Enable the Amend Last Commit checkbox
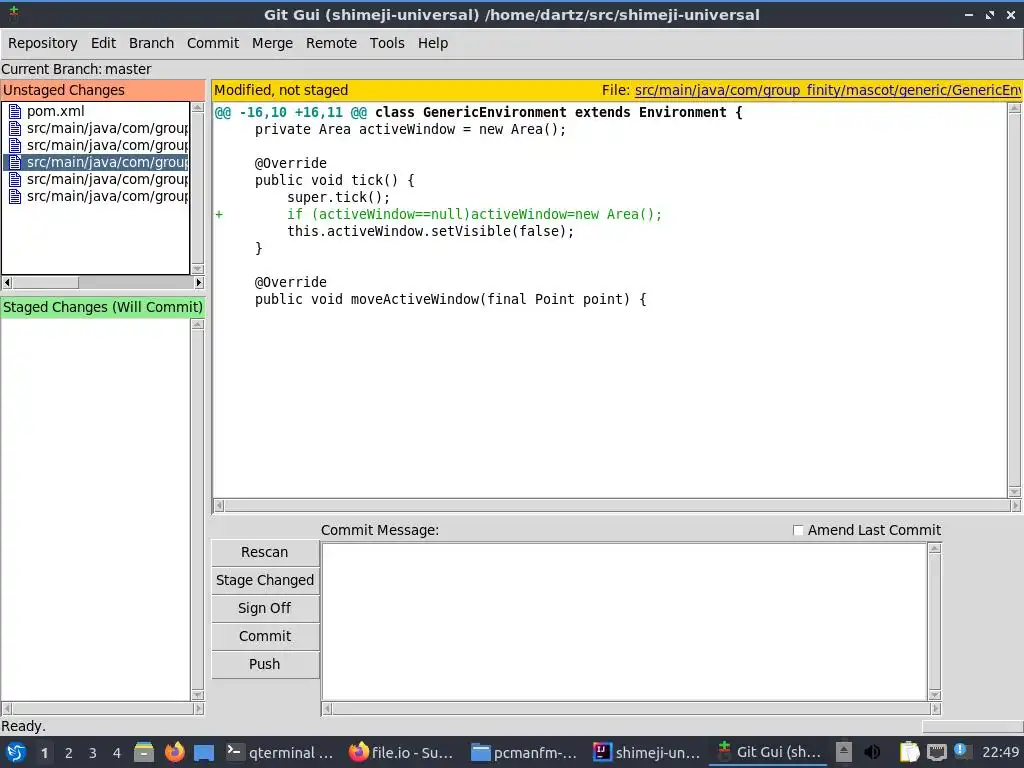 pos(797,530)
